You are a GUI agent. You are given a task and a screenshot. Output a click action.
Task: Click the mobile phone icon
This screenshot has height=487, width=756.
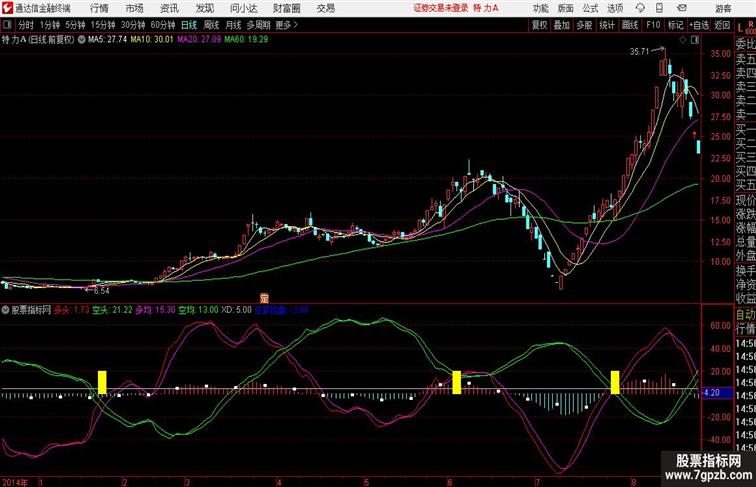pos(660,8)
